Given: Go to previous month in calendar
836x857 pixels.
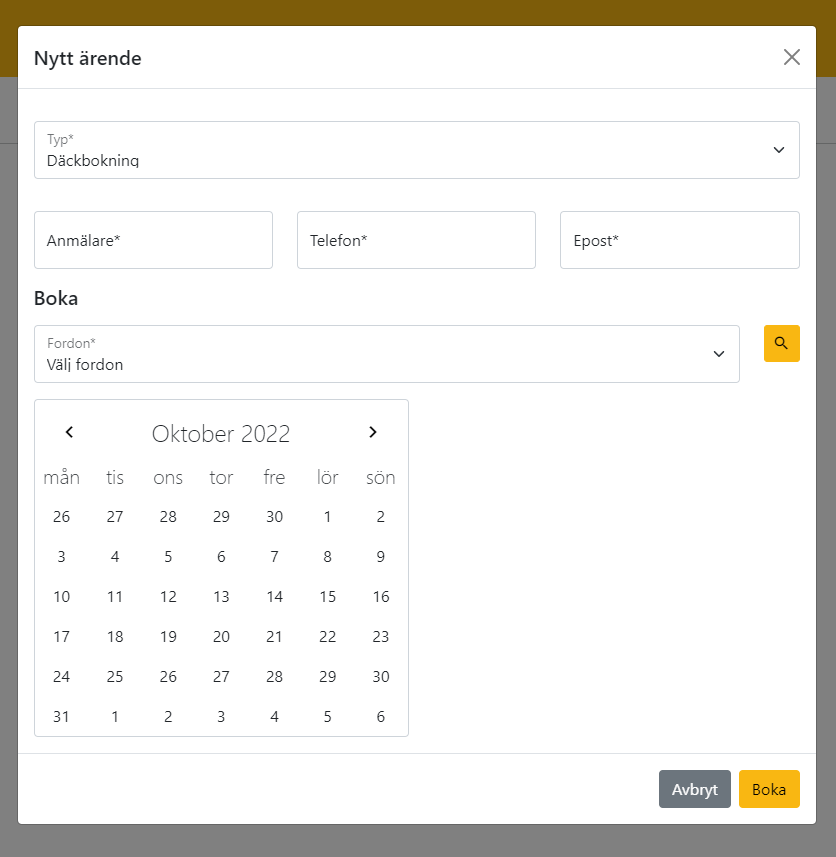Looking at the screenshot, I should click(69, 432).
